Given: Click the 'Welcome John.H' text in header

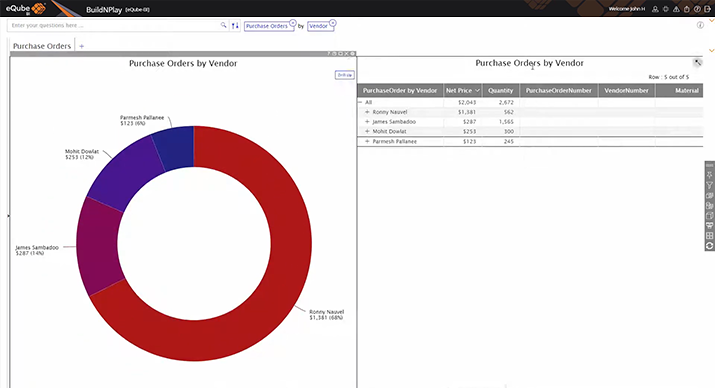Looking at the screenshot, I should 627,9.
